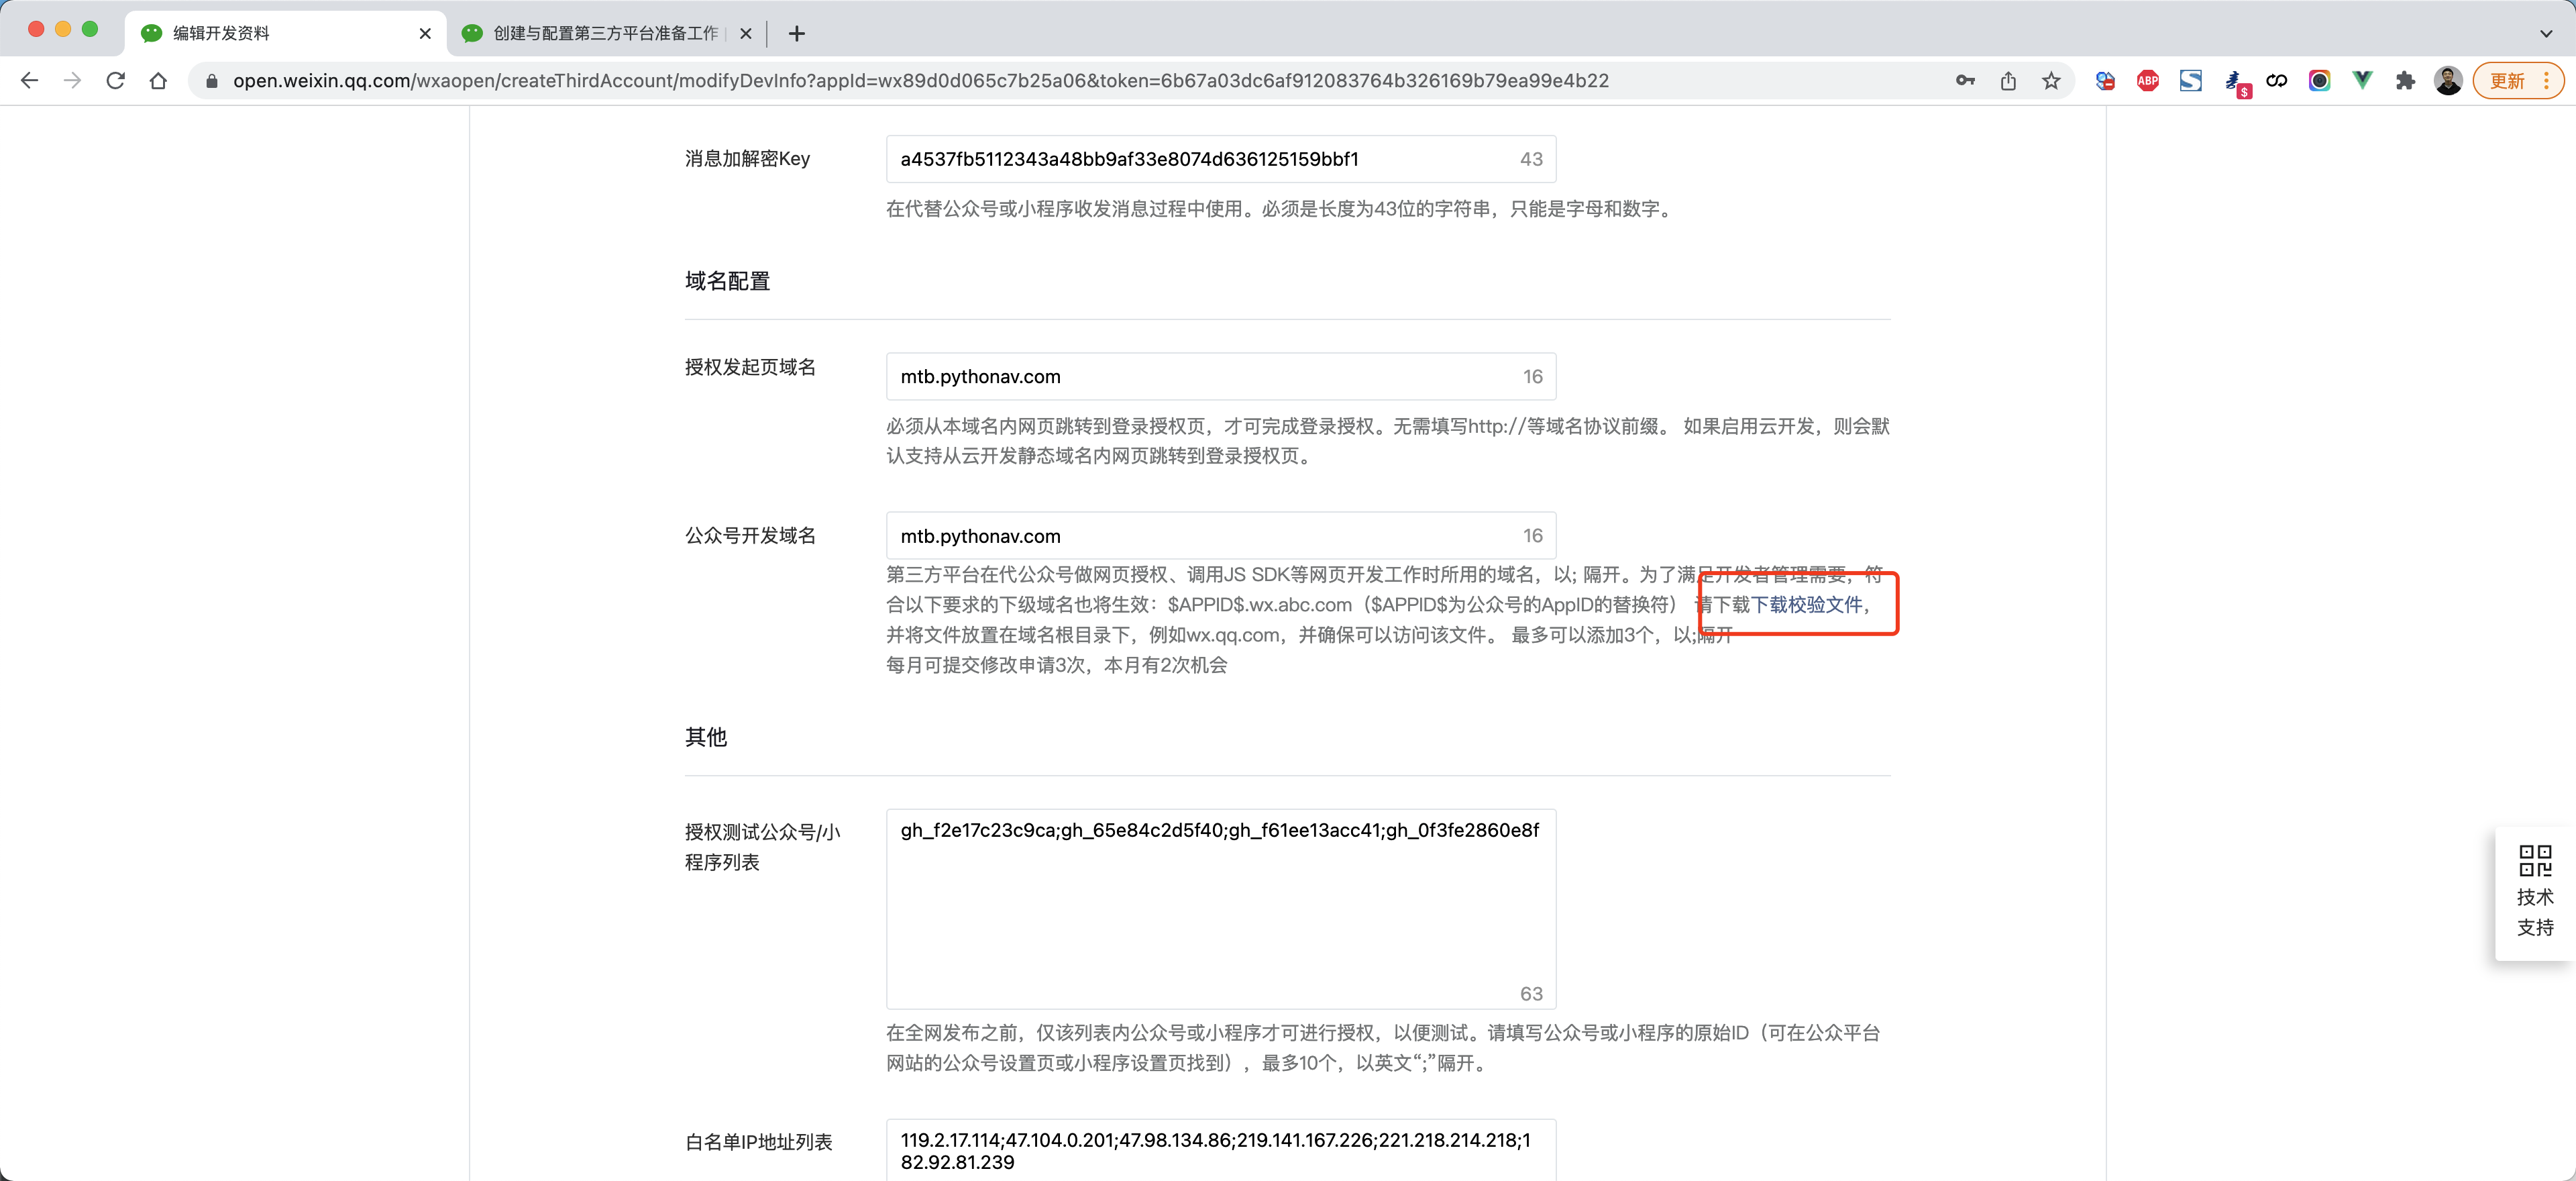
Task: Open a new browser tab
Action: [x=796, y=33]
